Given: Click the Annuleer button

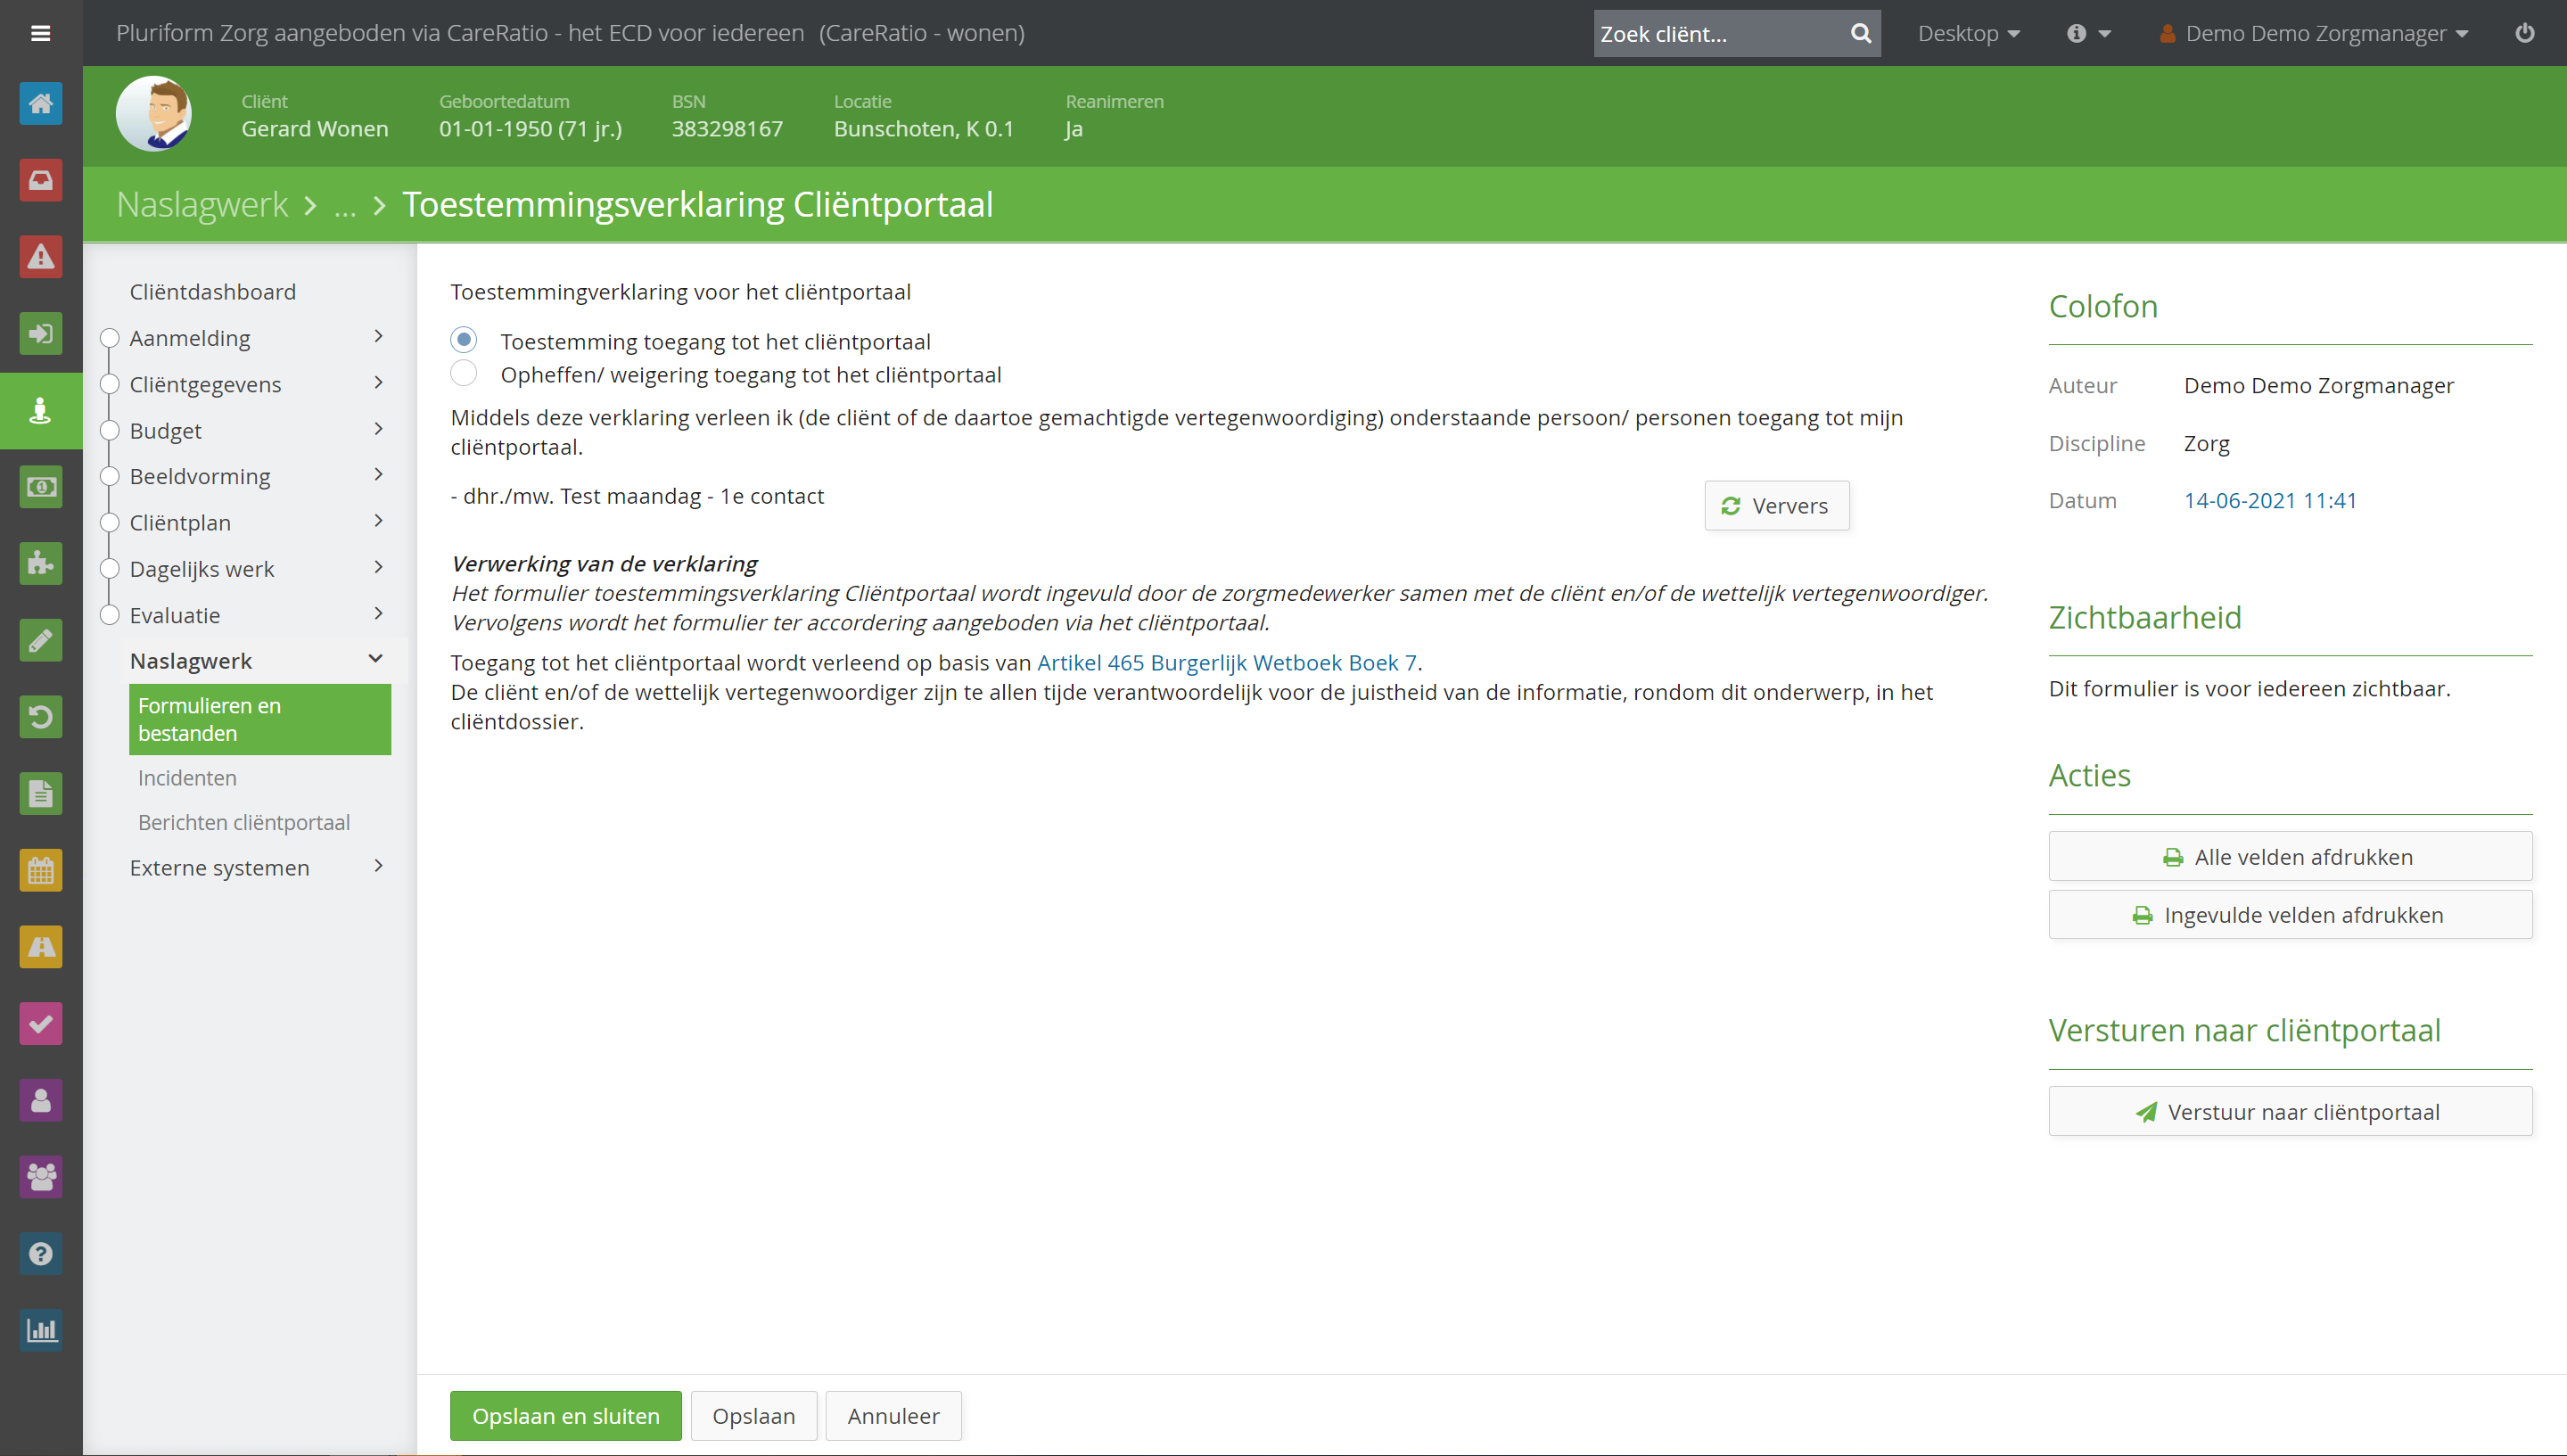Looking at the screenshot, I should [x=894, y=1416].
